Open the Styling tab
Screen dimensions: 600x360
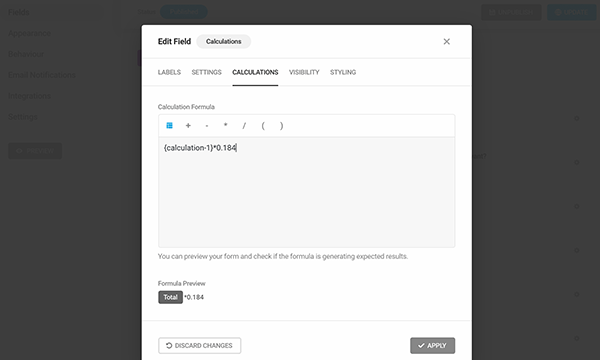coord(343,72)
